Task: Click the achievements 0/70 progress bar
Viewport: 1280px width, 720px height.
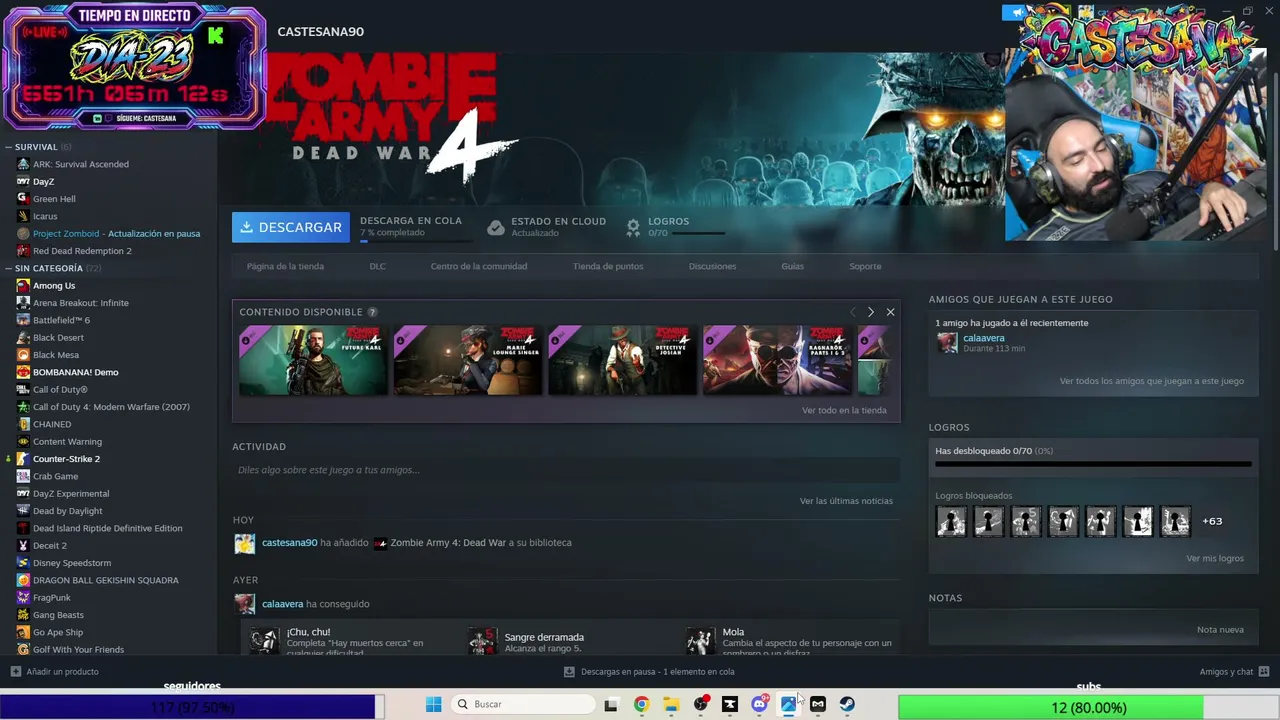Action: [x=1093, y=464]
